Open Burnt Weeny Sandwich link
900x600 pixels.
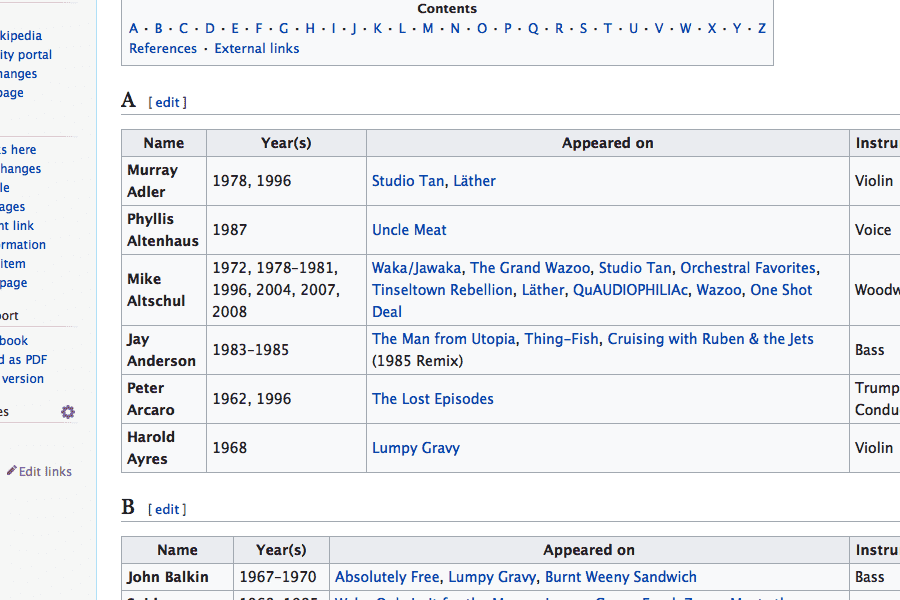pyautogui.click(x=620, y=577)
